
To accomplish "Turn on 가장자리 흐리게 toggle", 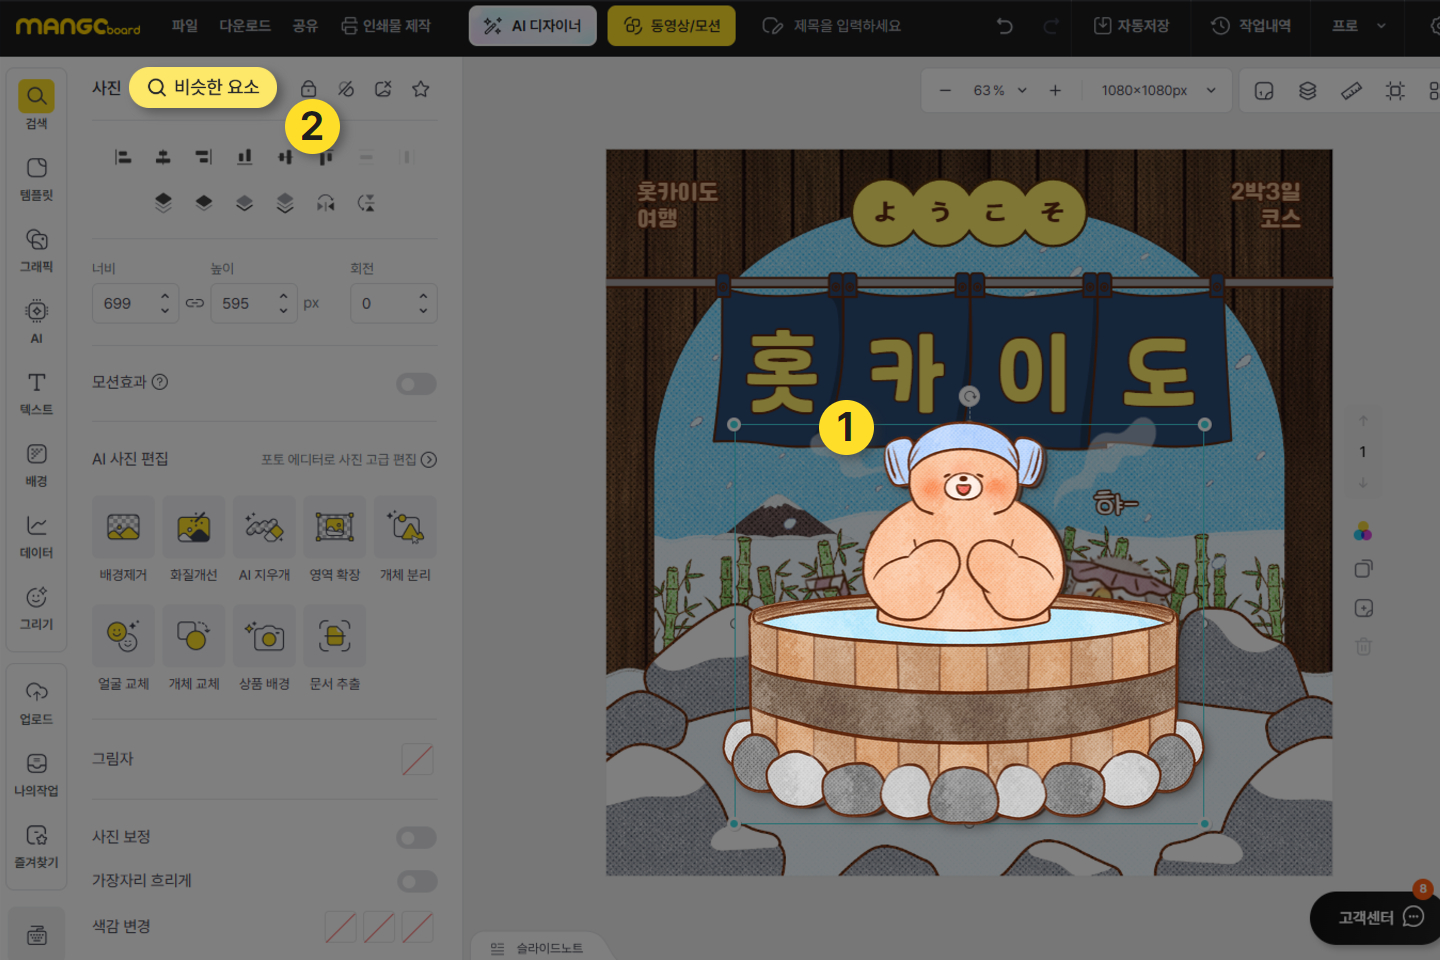I will click(416, 881).
